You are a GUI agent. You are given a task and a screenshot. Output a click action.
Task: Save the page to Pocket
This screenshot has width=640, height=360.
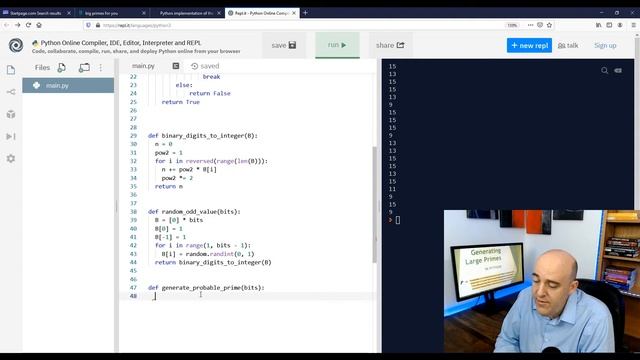[x=540, y=25]
